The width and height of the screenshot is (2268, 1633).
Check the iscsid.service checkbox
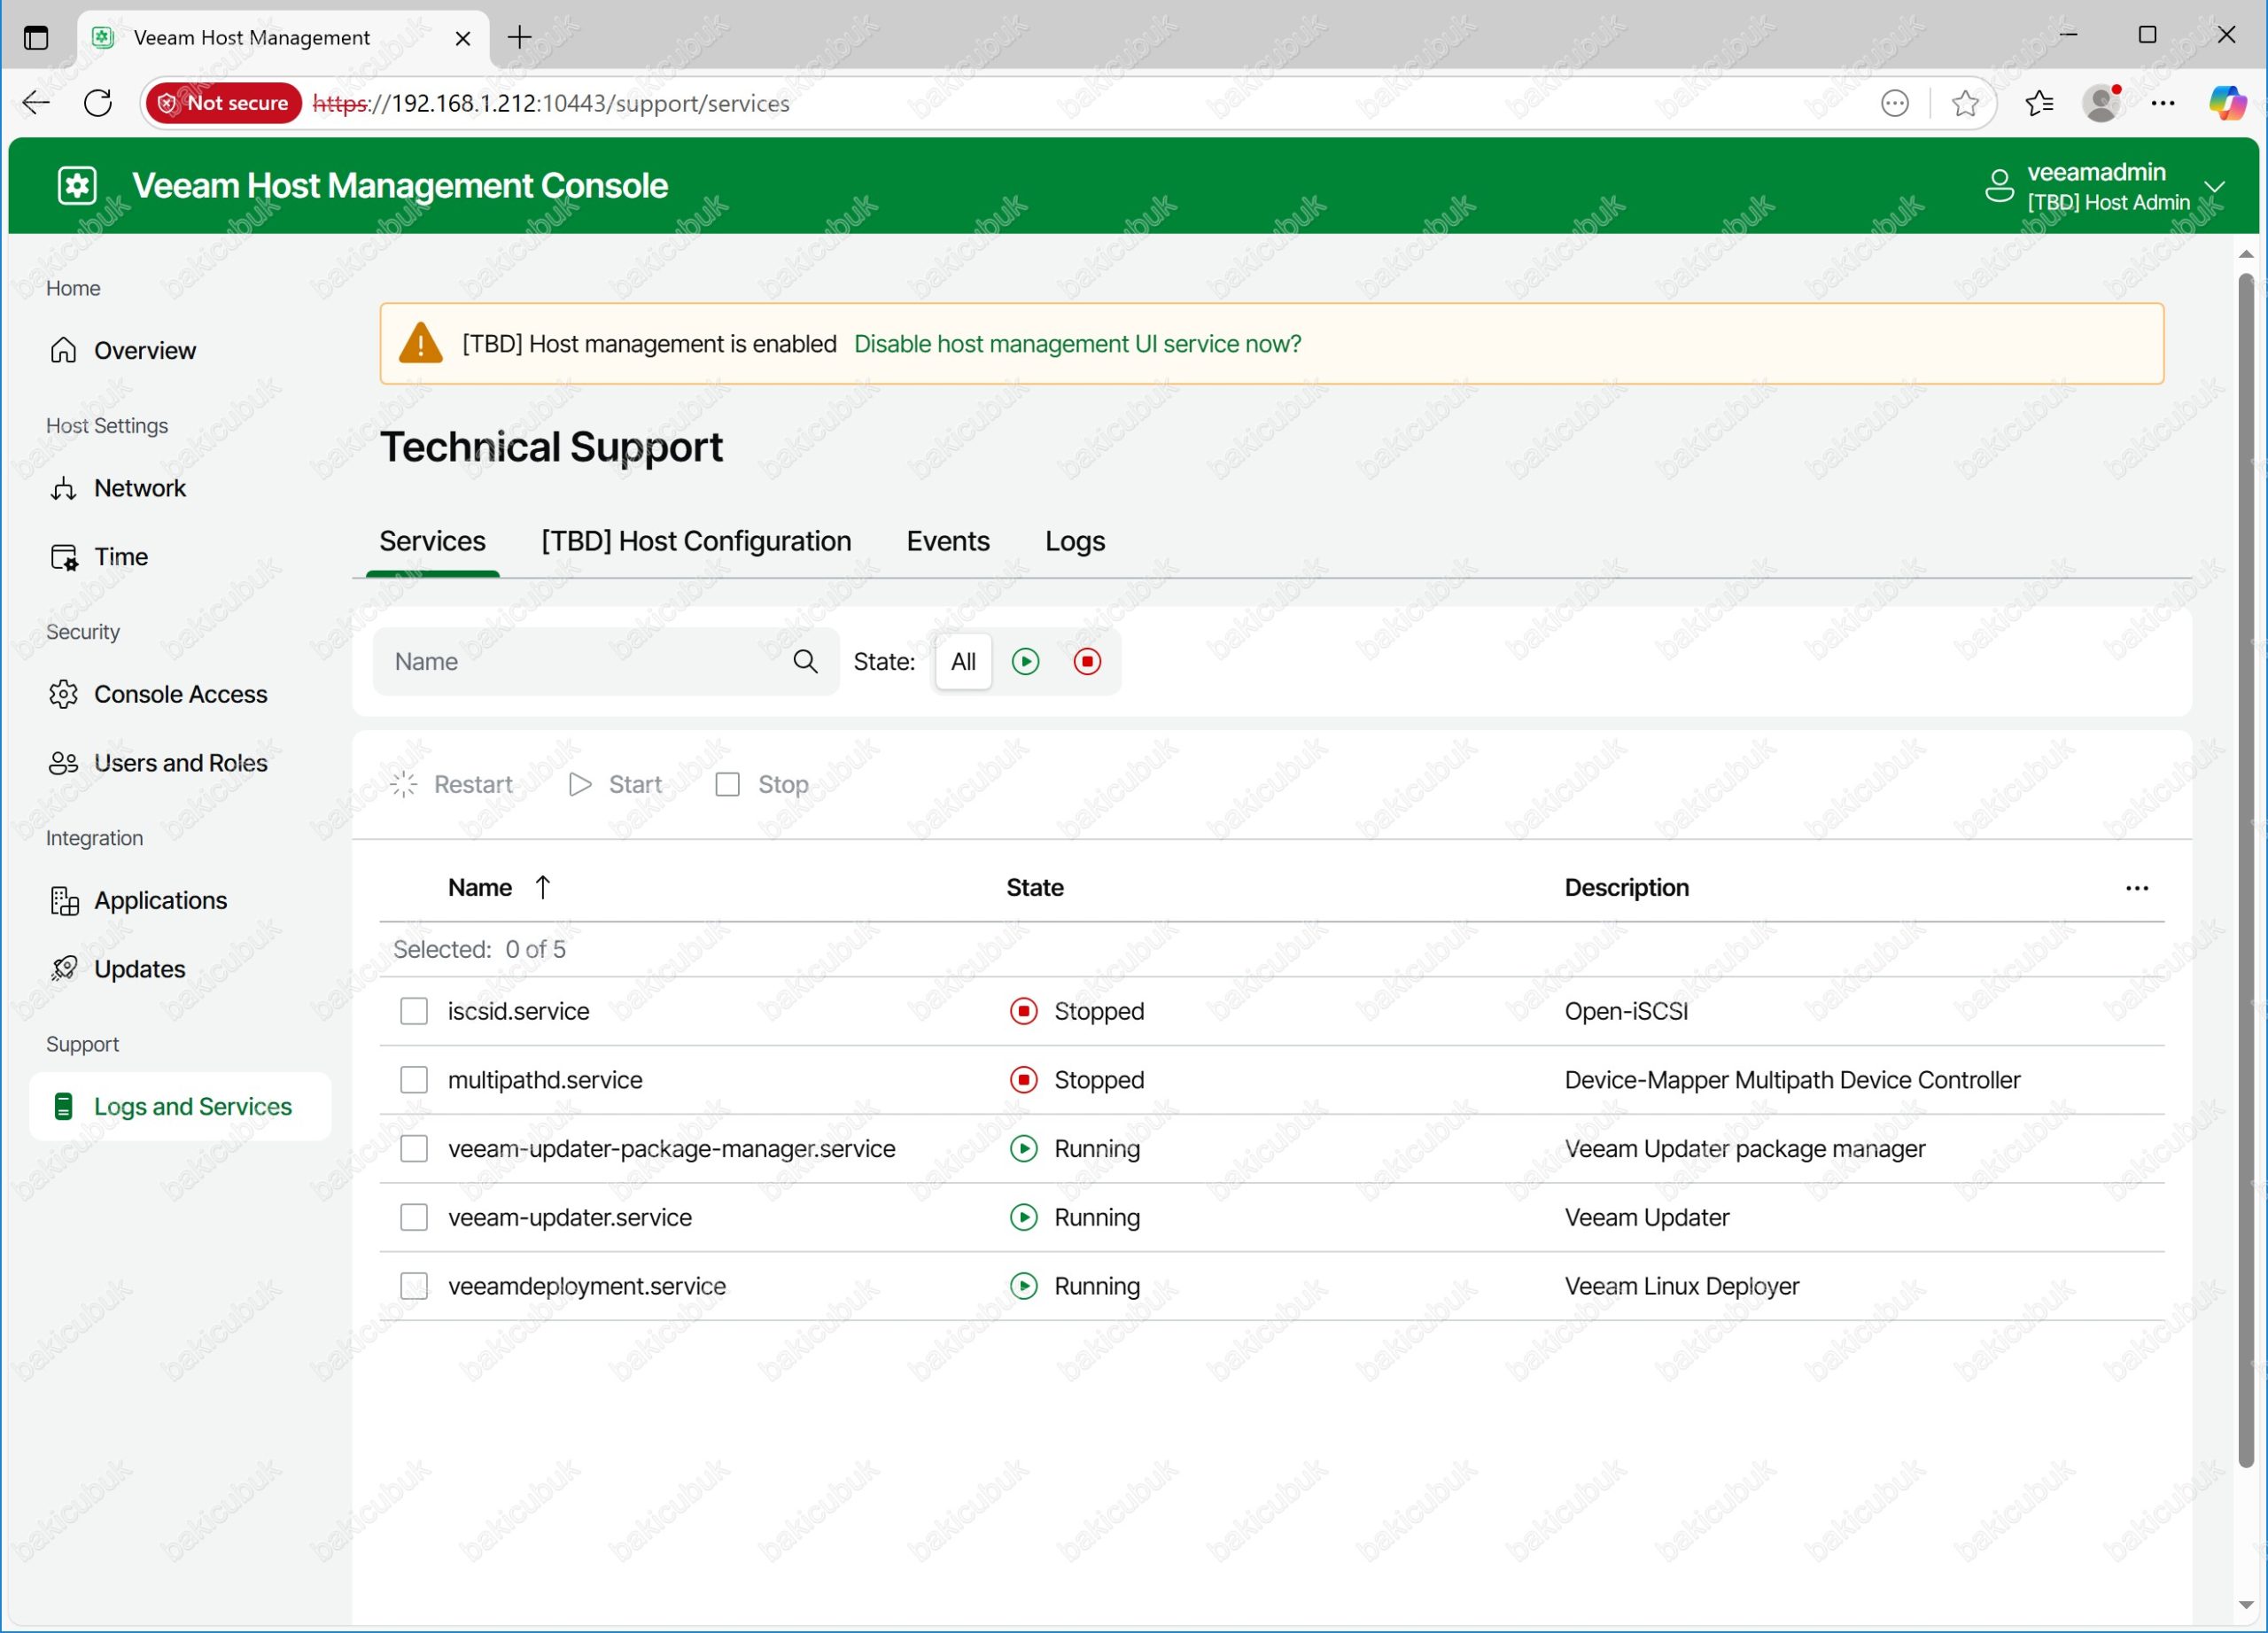pos(414,1011)
